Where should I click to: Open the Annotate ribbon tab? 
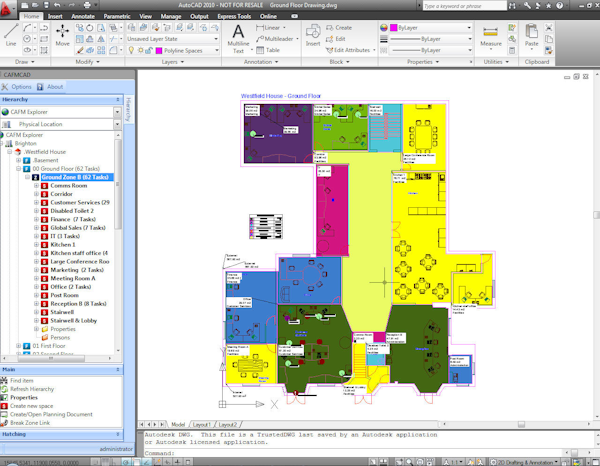click(x=83, y=16)
